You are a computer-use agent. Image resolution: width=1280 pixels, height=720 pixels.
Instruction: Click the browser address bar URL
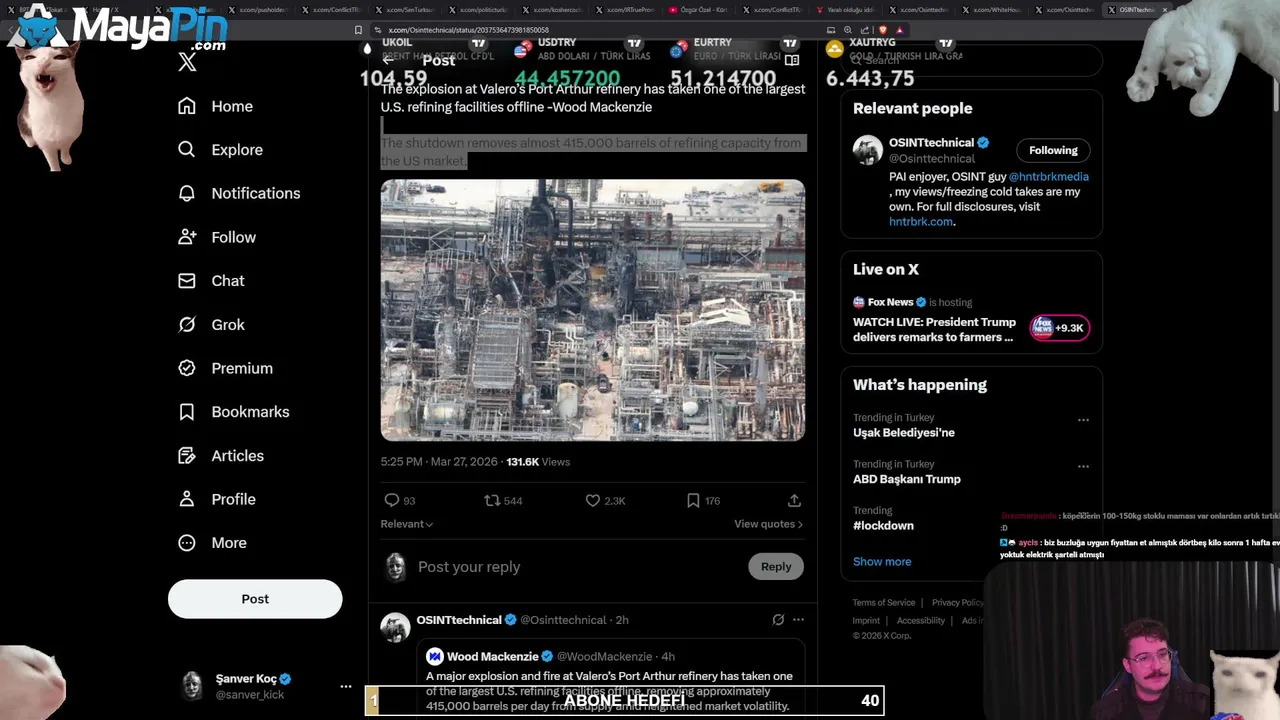click(x=468, y=30)
